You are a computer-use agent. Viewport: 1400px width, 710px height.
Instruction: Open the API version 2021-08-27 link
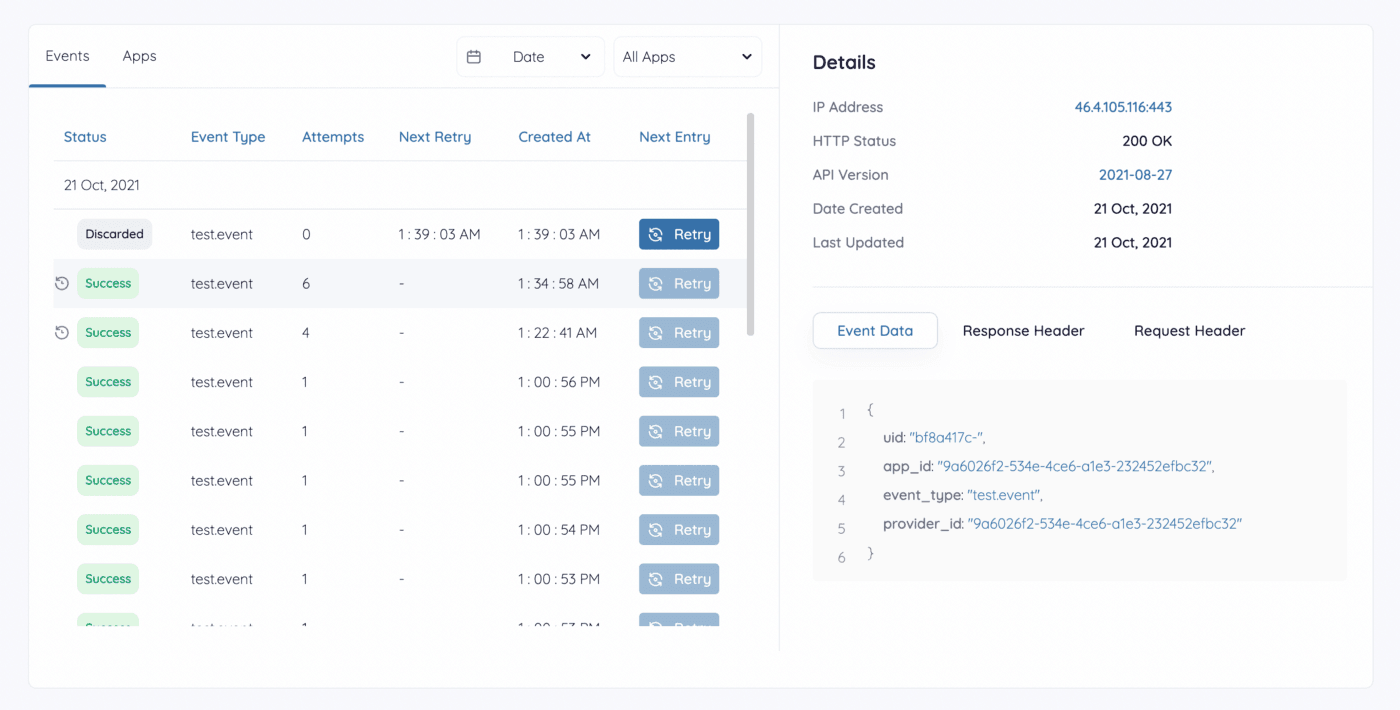1135,175
